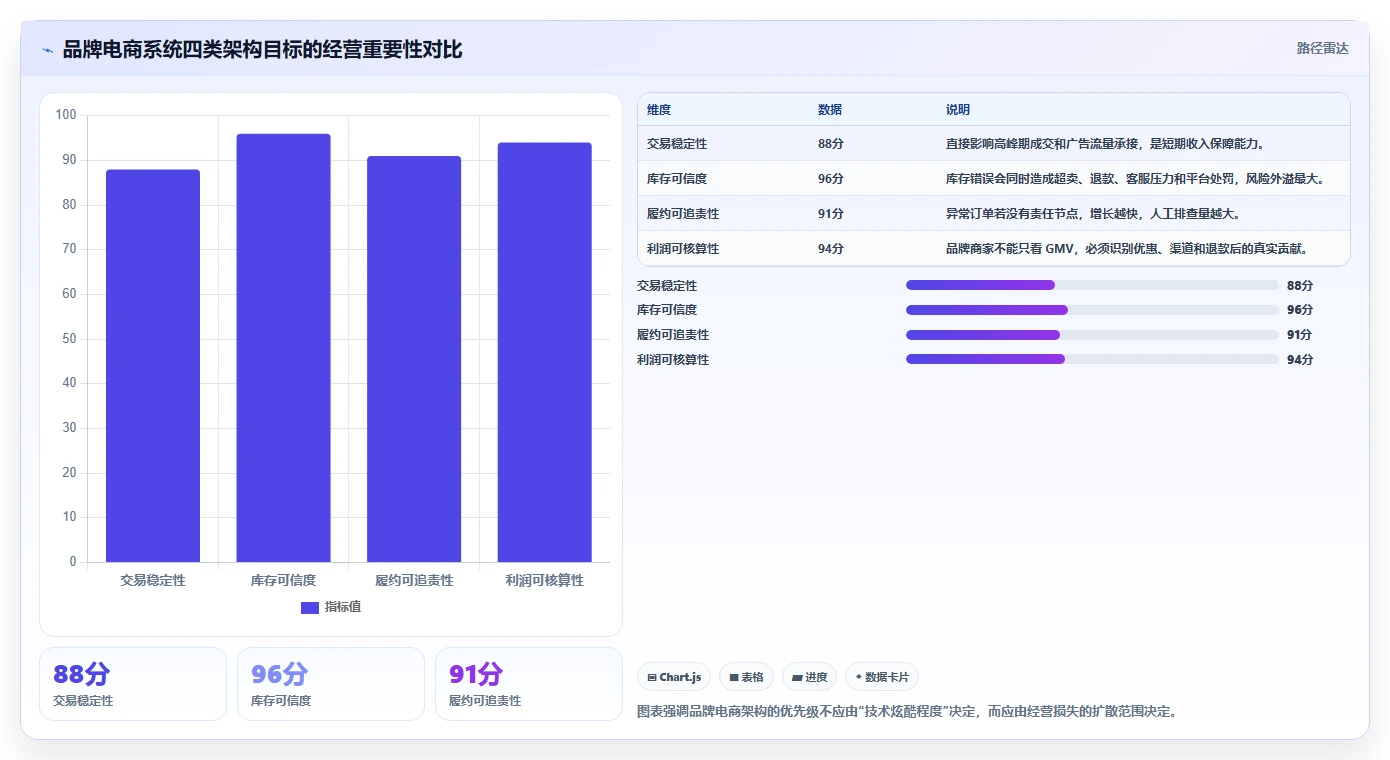1390x760 pixels.
Task: Open the 91分 履约可追责性 data card
Action: (x=529, y=684)
